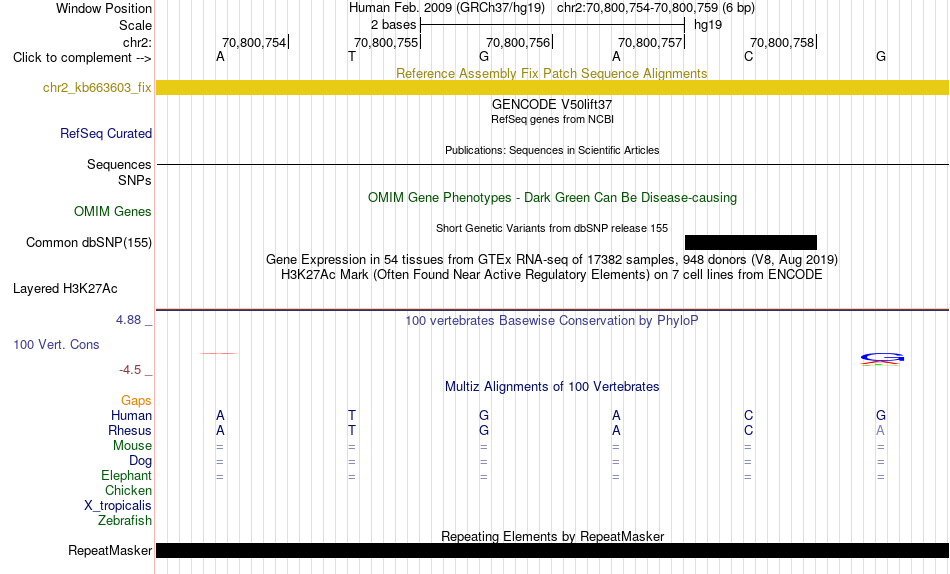Click the 'chr2:70,800,754-70,800,759 (6 bp)' position text

pos(656,8)
